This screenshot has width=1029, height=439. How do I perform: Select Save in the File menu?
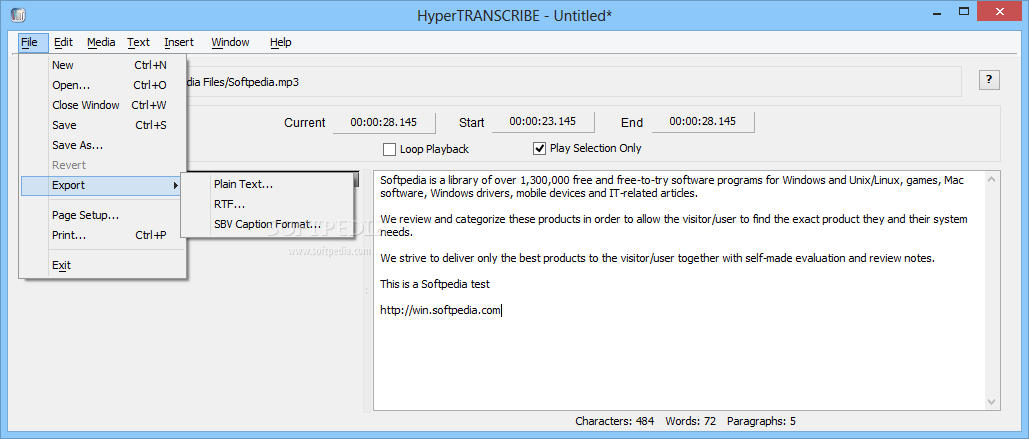[104, 125]
